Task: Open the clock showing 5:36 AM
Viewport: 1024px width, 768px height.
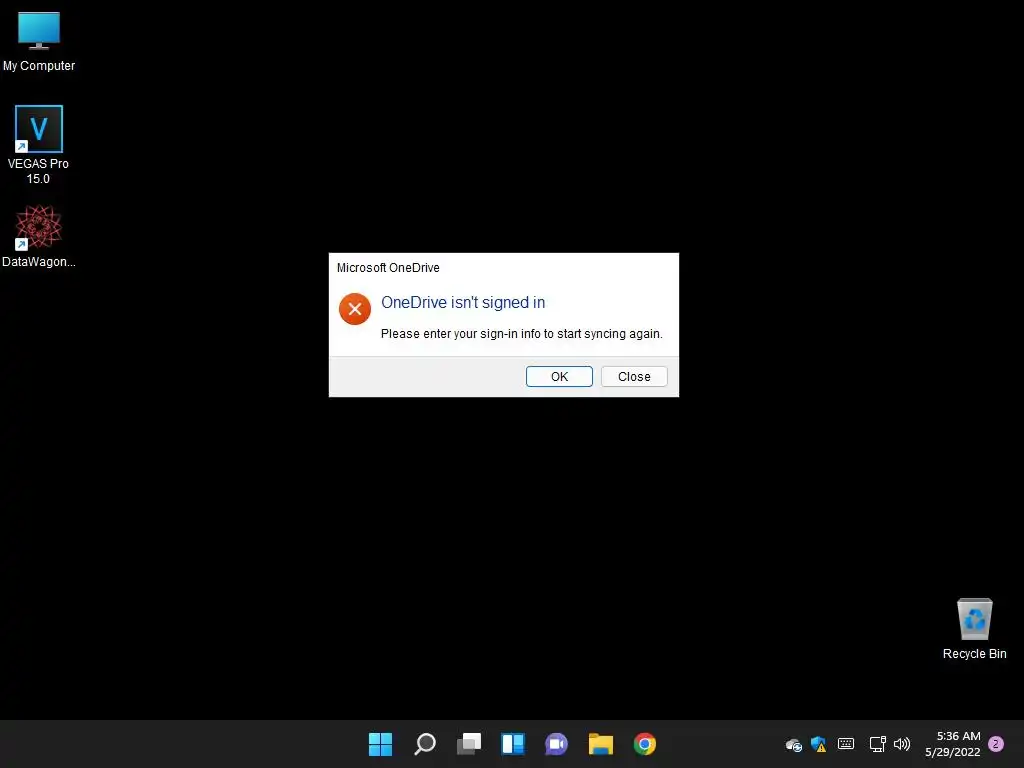Action: [x=953, y=744]
